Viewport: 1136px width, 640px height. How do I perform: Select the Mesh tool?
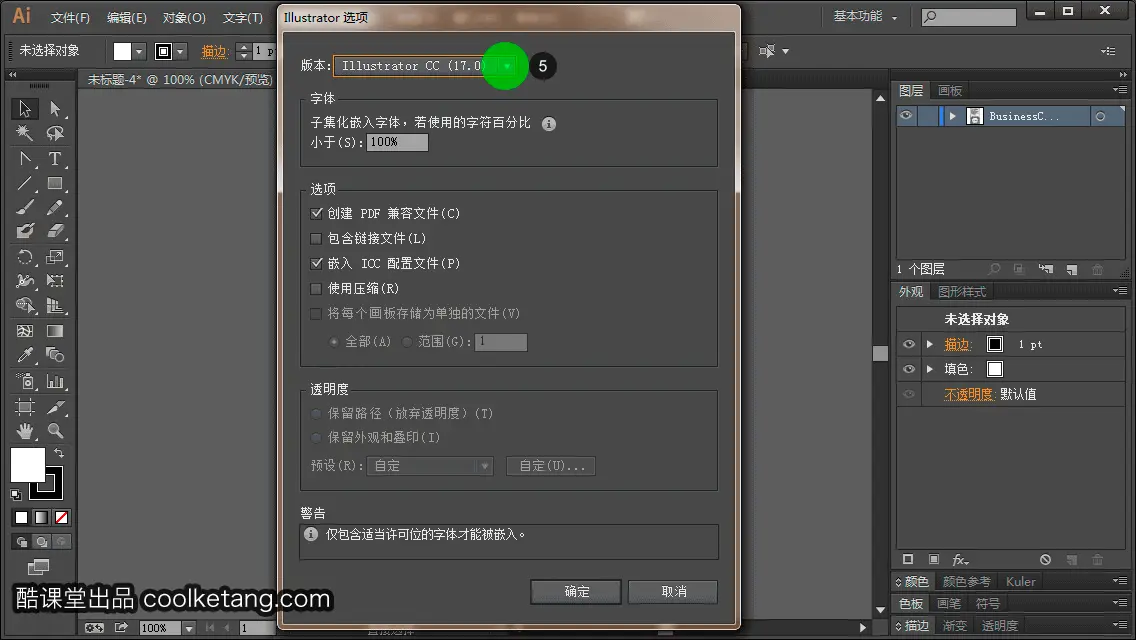(x=25, y=331)
